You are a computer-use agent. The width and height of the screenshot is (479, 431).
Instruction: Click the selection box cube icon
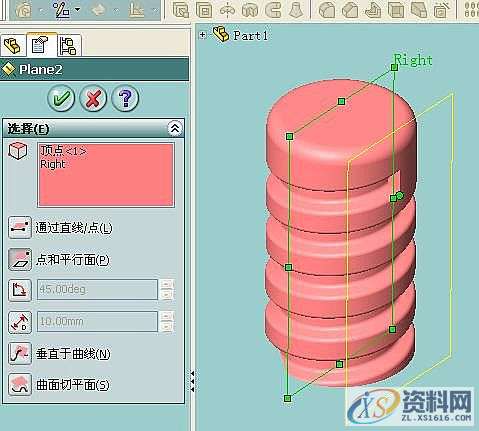18,151
